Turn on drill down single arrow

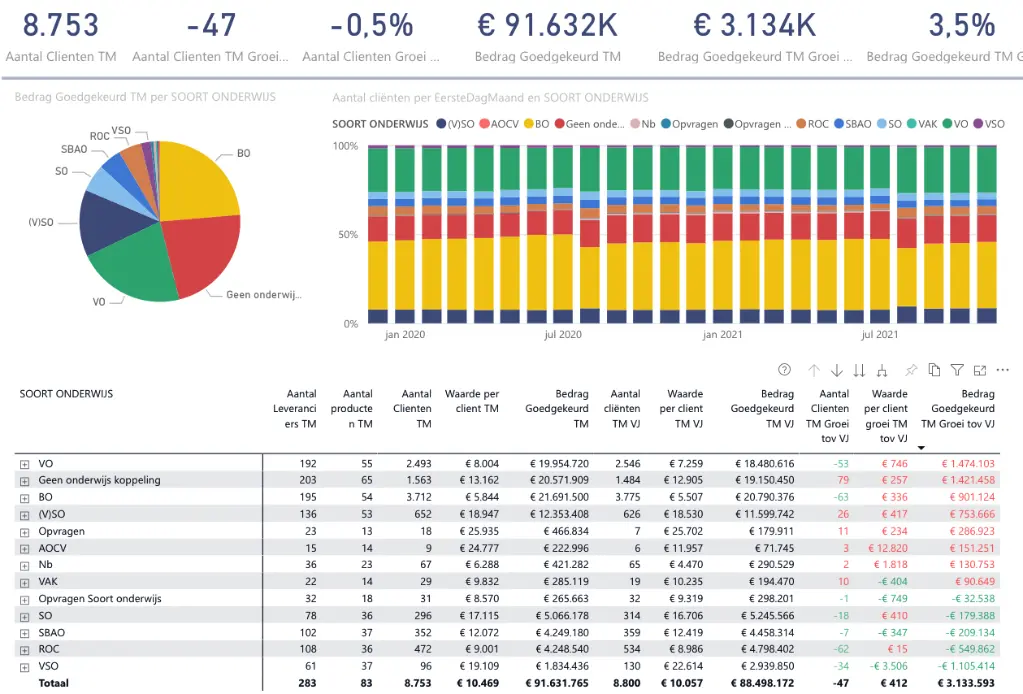pyautogui.click(x=836, y=370)
